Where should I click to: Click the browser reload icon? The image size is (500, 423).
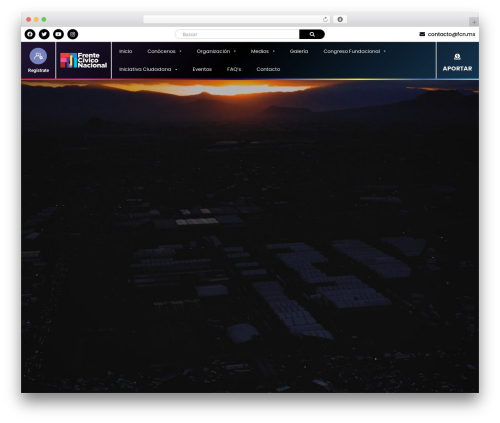(325, 19)
